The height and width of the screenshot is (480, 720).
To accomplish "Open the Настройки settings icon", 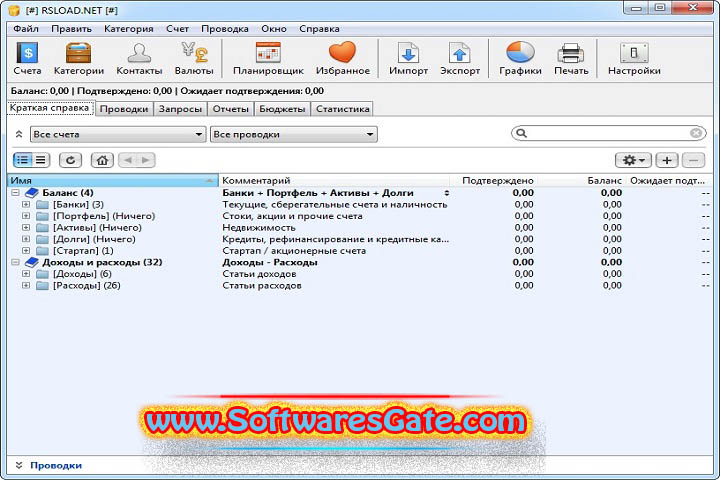I will point(634,58).
